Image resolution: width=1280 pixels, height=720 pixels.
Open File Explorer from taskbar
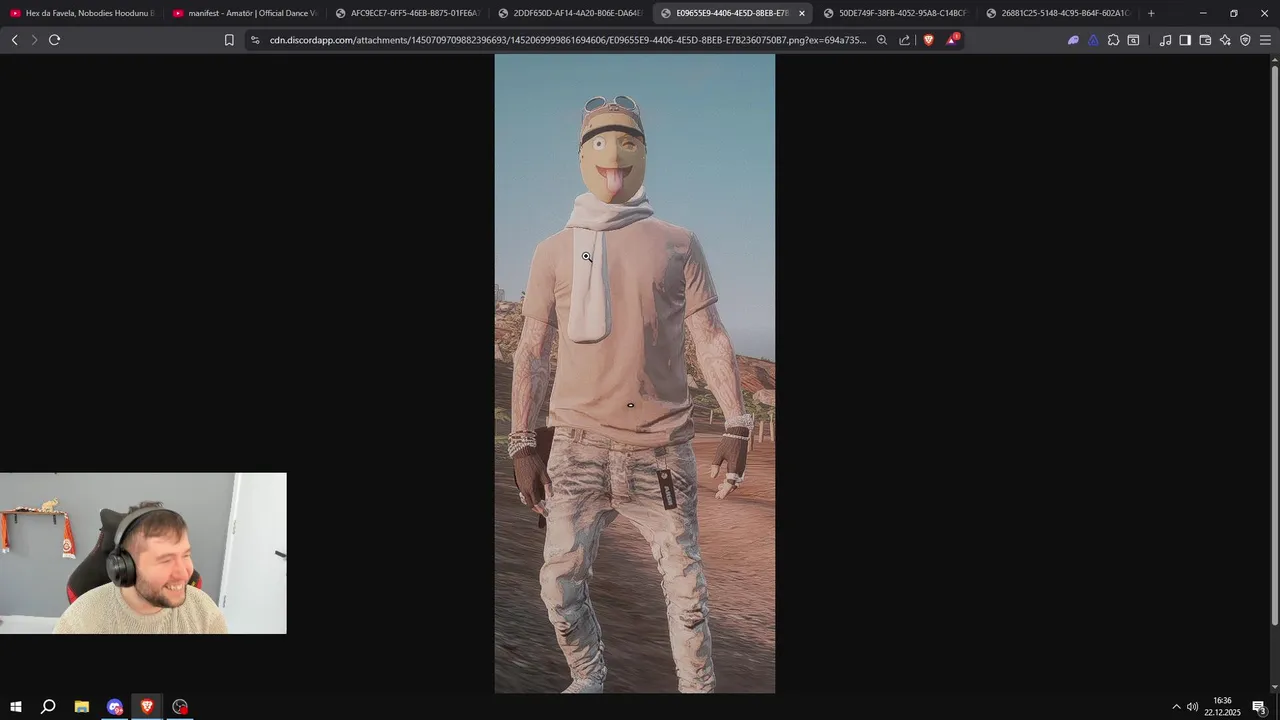point(81,707)
